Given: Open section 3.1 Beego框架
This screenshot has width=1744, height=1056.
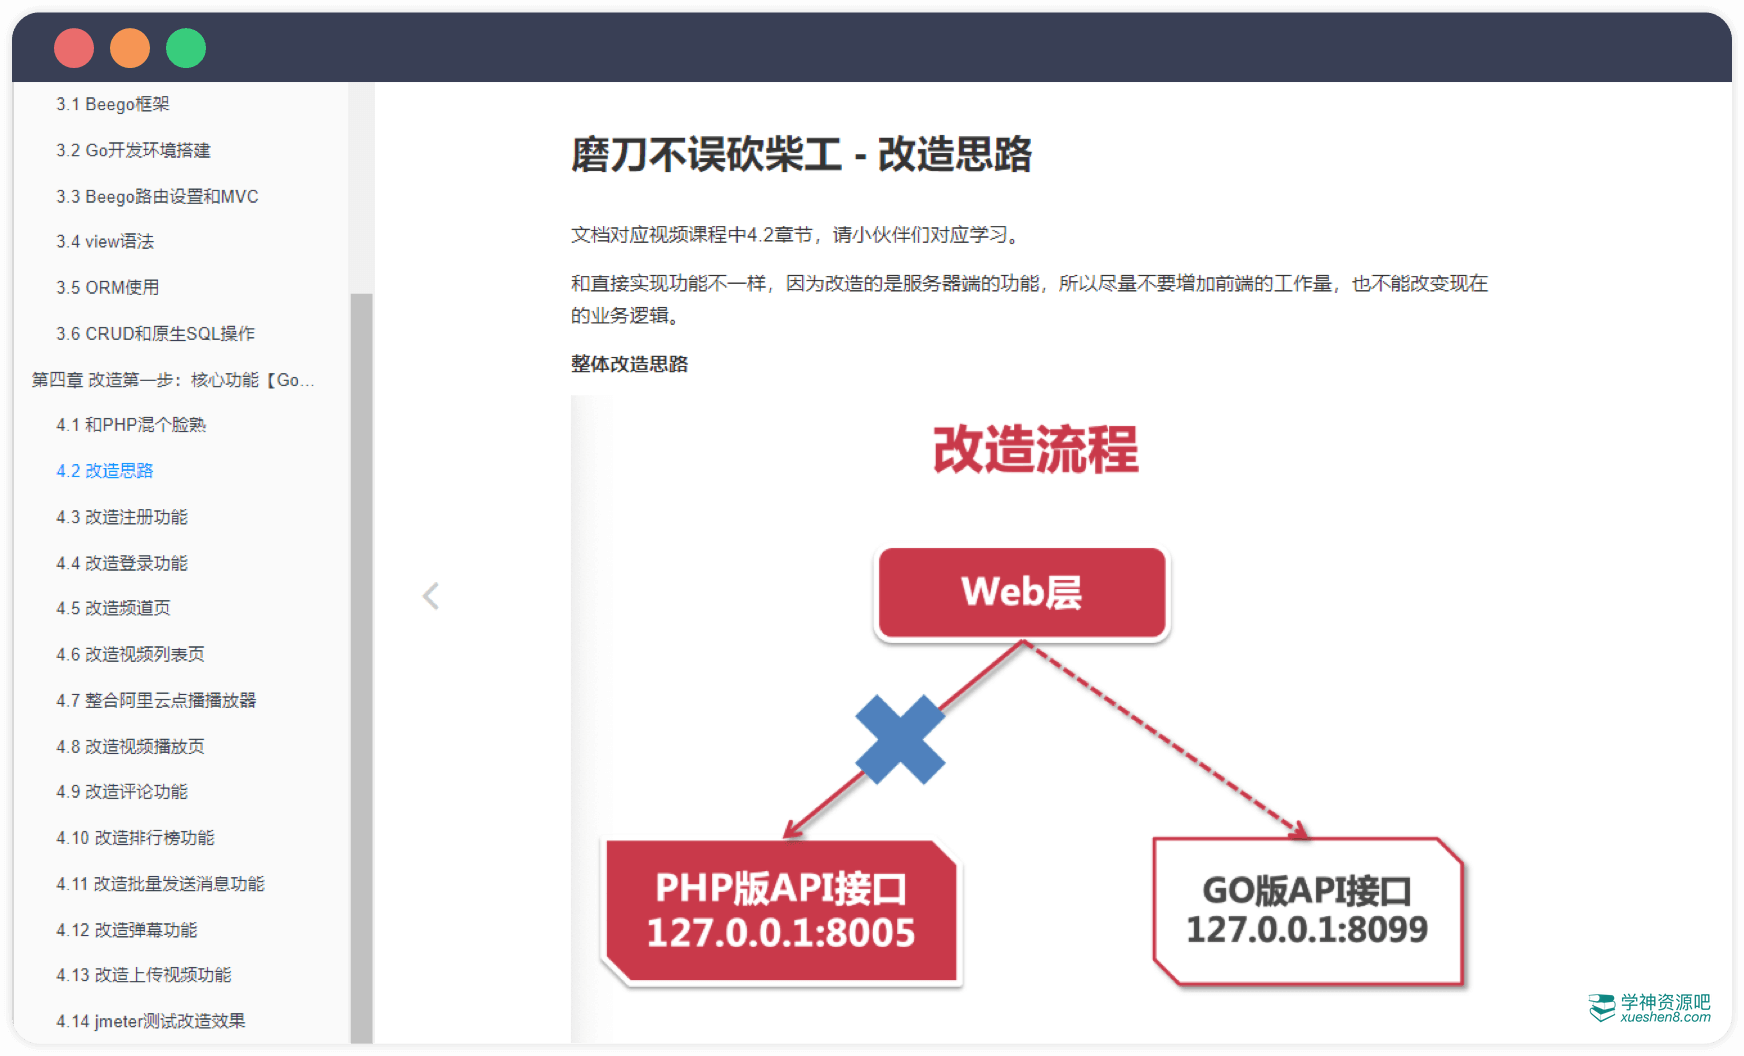Looking at the screenshot, I should pos(113,104).
